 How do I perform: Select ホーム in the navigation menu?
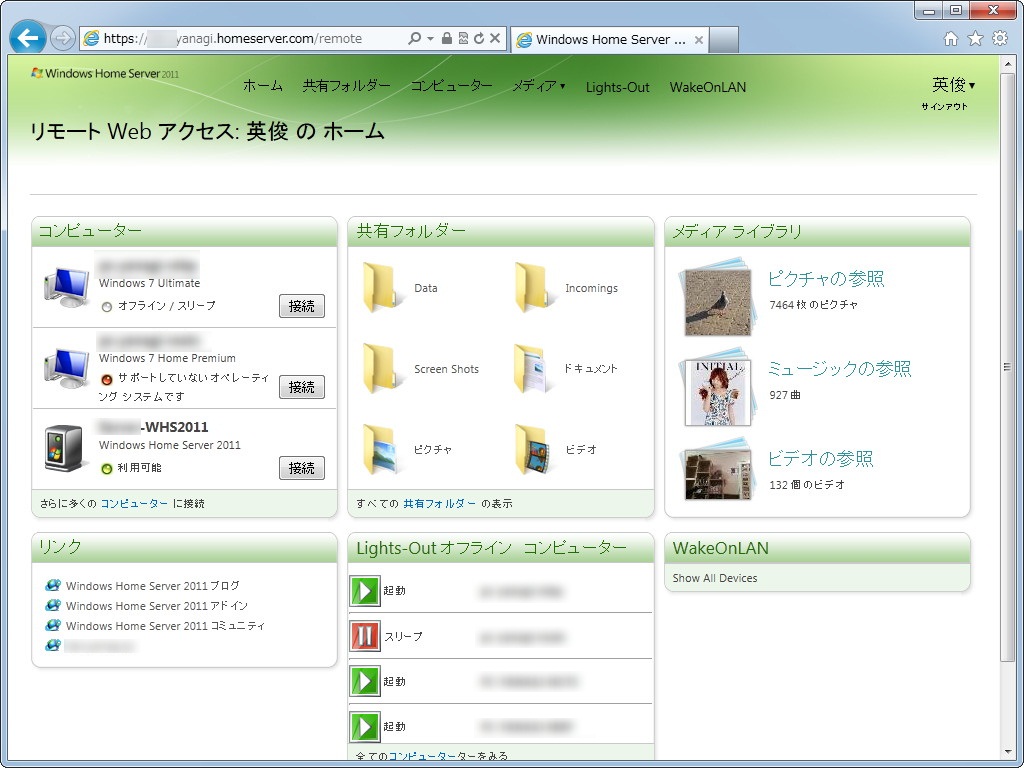pyautogui.click(x=262, y=87)
